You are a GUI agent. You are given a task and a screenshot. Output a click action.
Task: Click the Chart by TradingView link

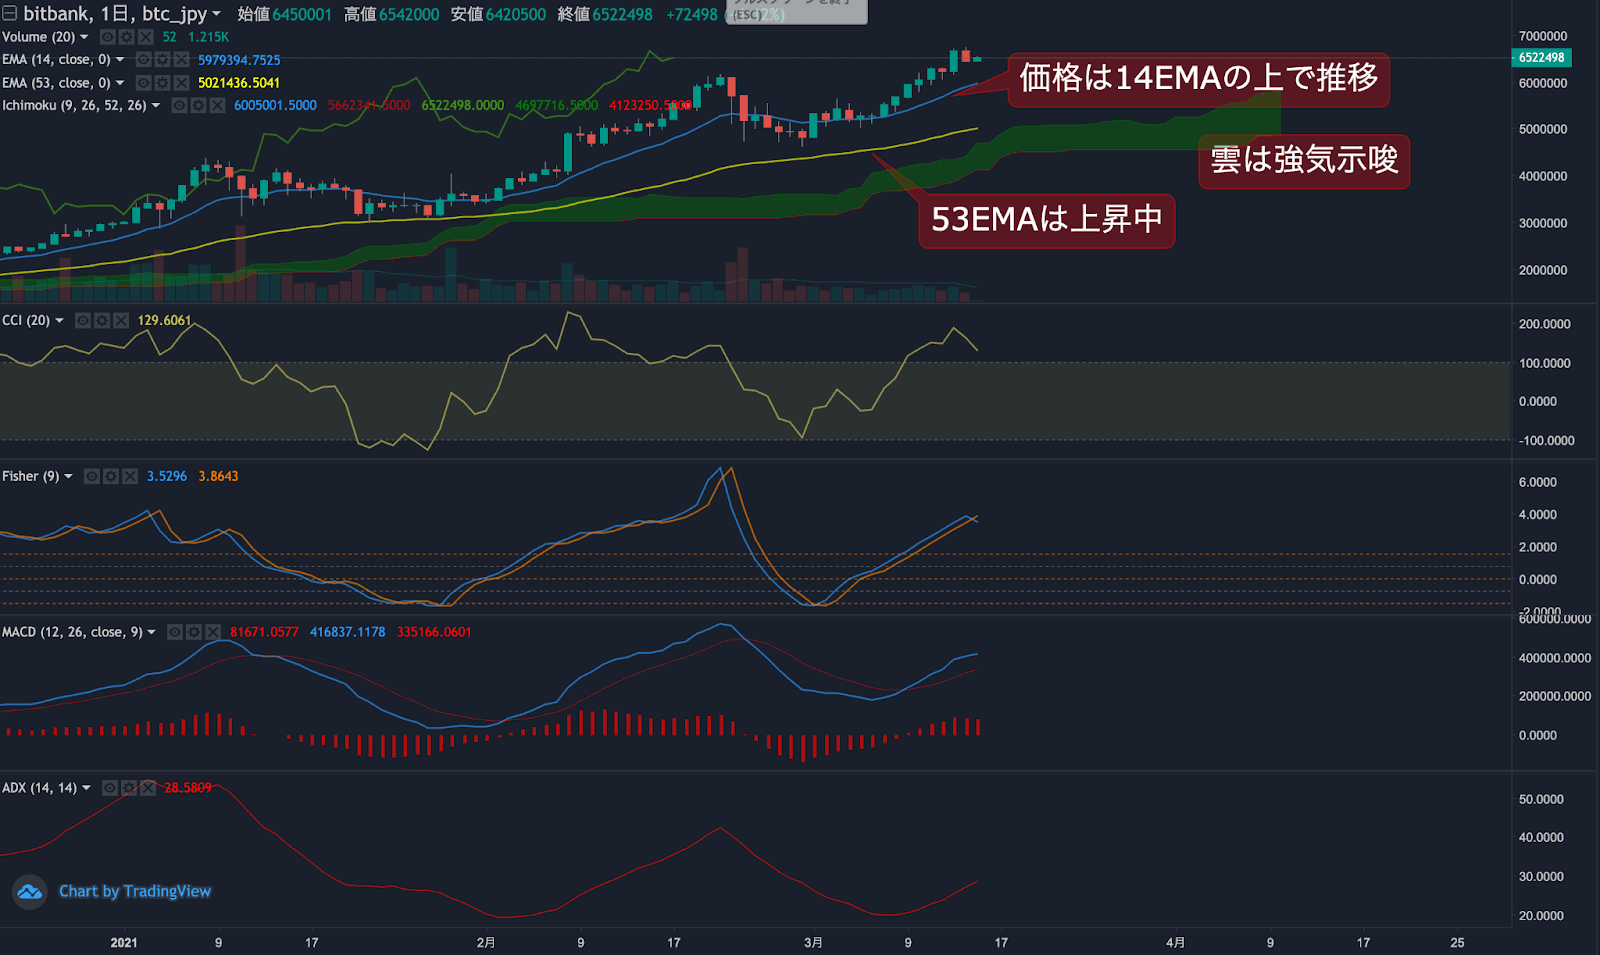point(135,891)
